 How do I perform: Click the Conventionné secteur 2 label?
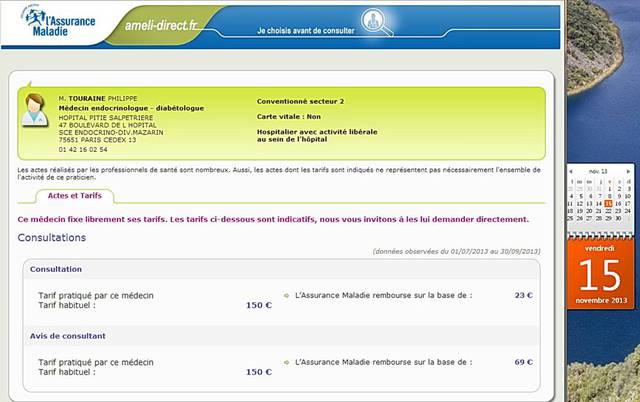click(x=300, y=101)
